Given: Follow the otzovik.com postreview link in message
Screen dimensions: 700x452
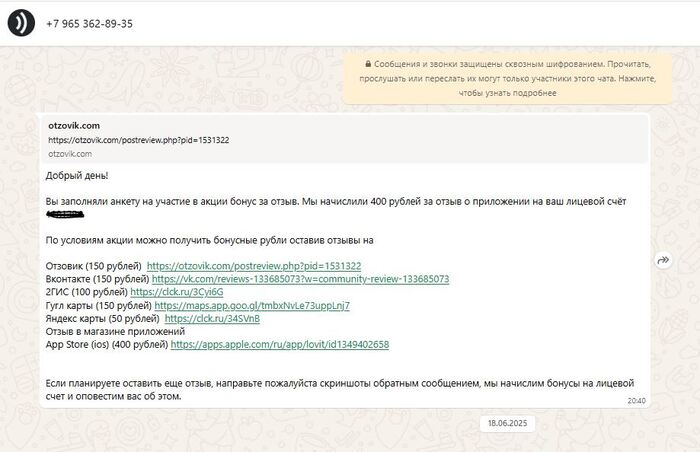Looking at the screenshot, I should (x=254, y=266).
